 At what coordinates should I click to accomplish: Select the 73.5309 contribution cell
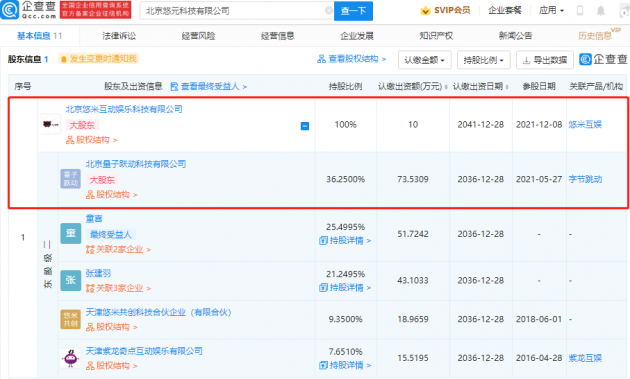tap(413, 179)
